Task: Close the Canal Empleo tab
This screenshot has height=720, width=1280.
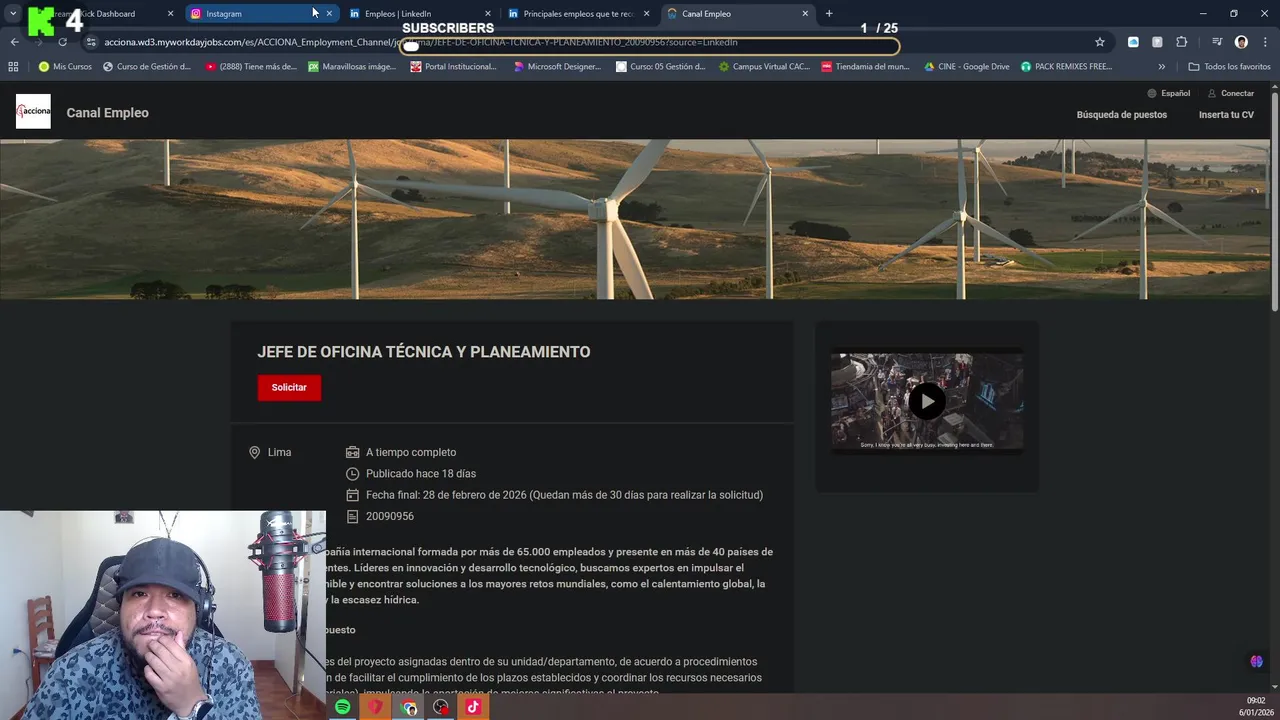Action: pos(805,14)
